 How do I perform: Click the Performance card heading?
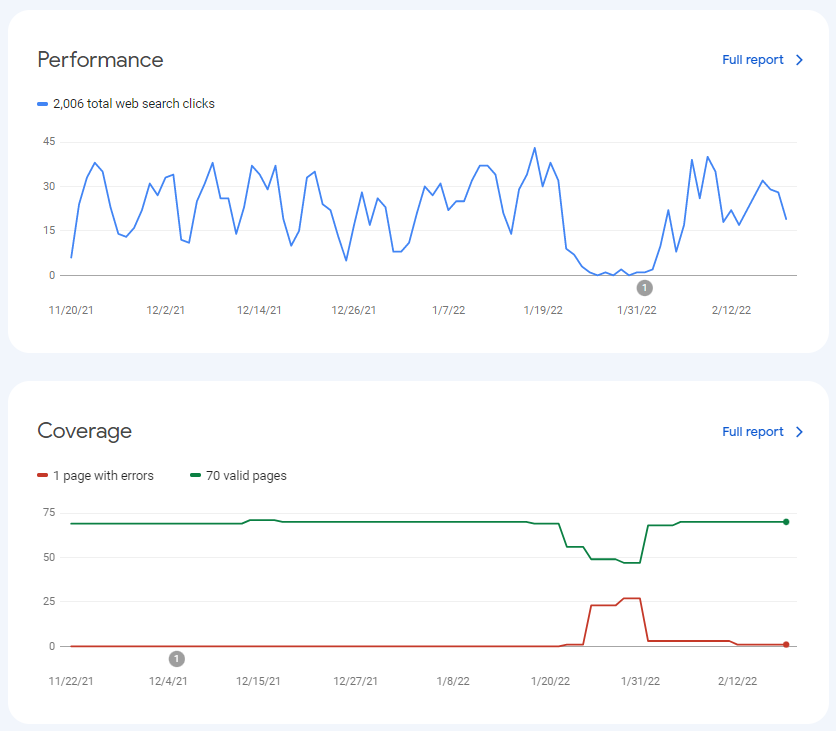click(100, 60)
